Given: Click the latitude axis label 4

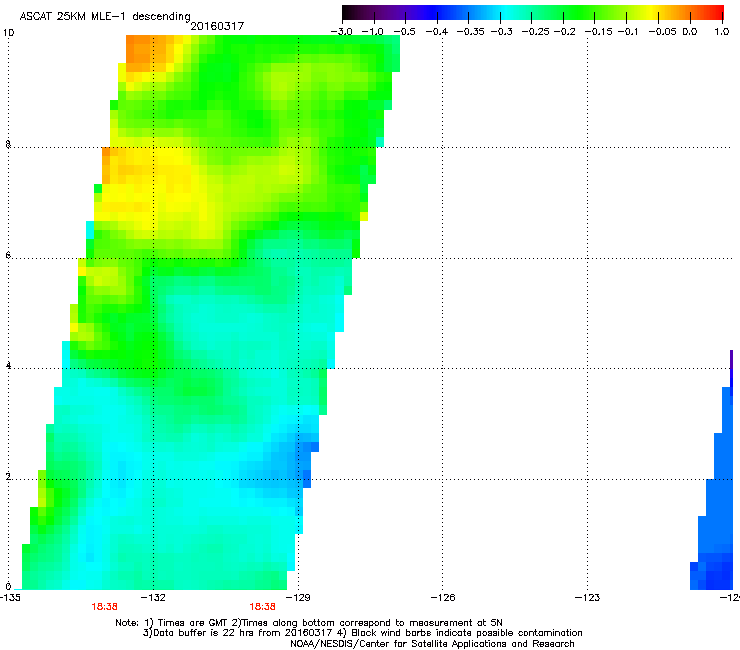Looking at the screenshot, I should click(8, 366).
